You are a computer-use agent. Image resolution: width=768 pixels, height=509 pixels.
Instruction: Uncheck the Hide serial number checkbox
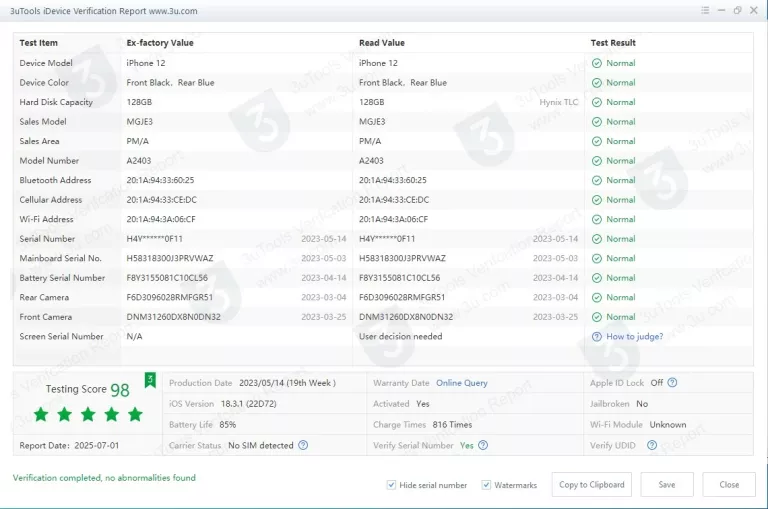point(391,485)
